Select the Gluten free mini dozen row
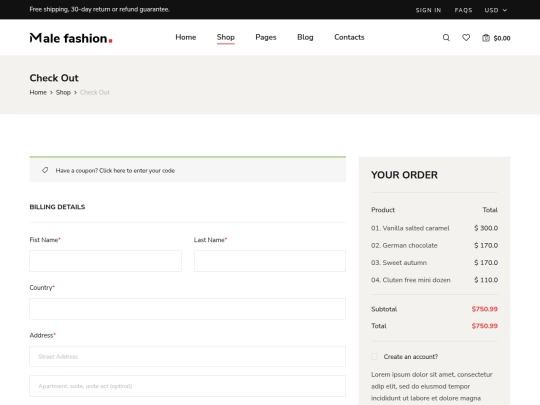540x405 pixels. [x=434, y=280]
